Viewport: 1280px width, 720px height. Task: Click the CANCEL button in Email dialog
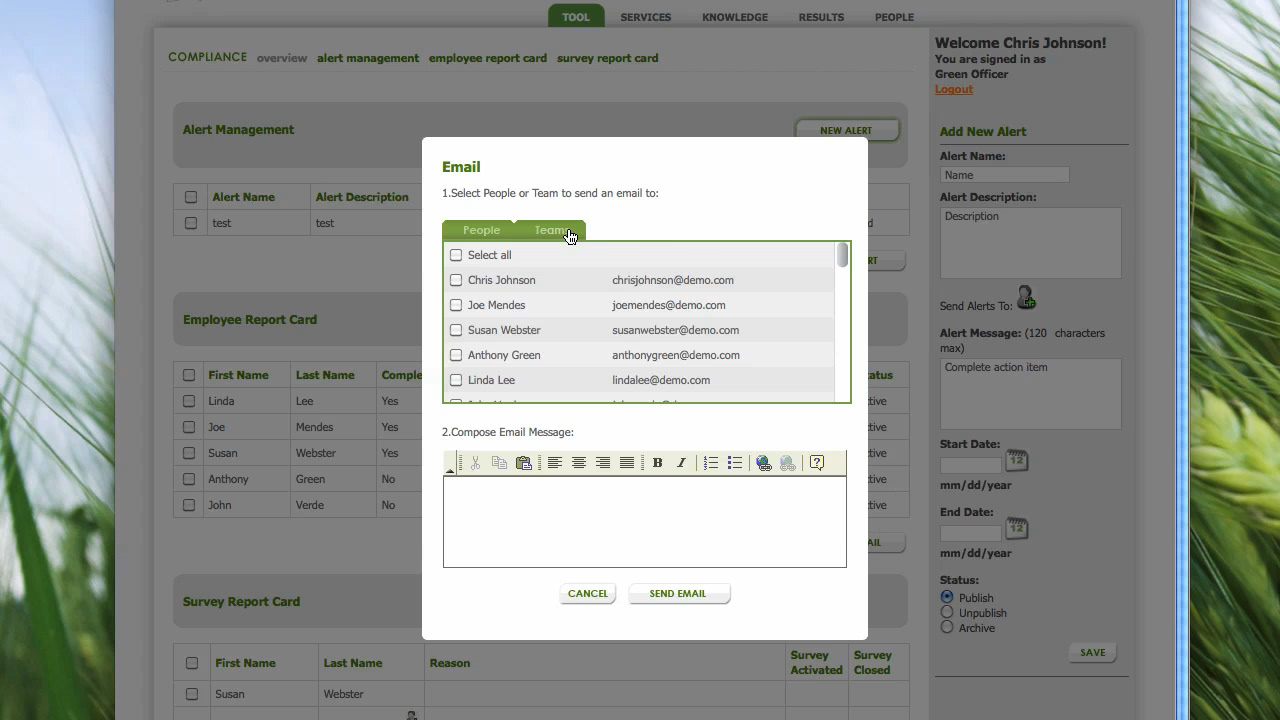(x=588, y=594)
